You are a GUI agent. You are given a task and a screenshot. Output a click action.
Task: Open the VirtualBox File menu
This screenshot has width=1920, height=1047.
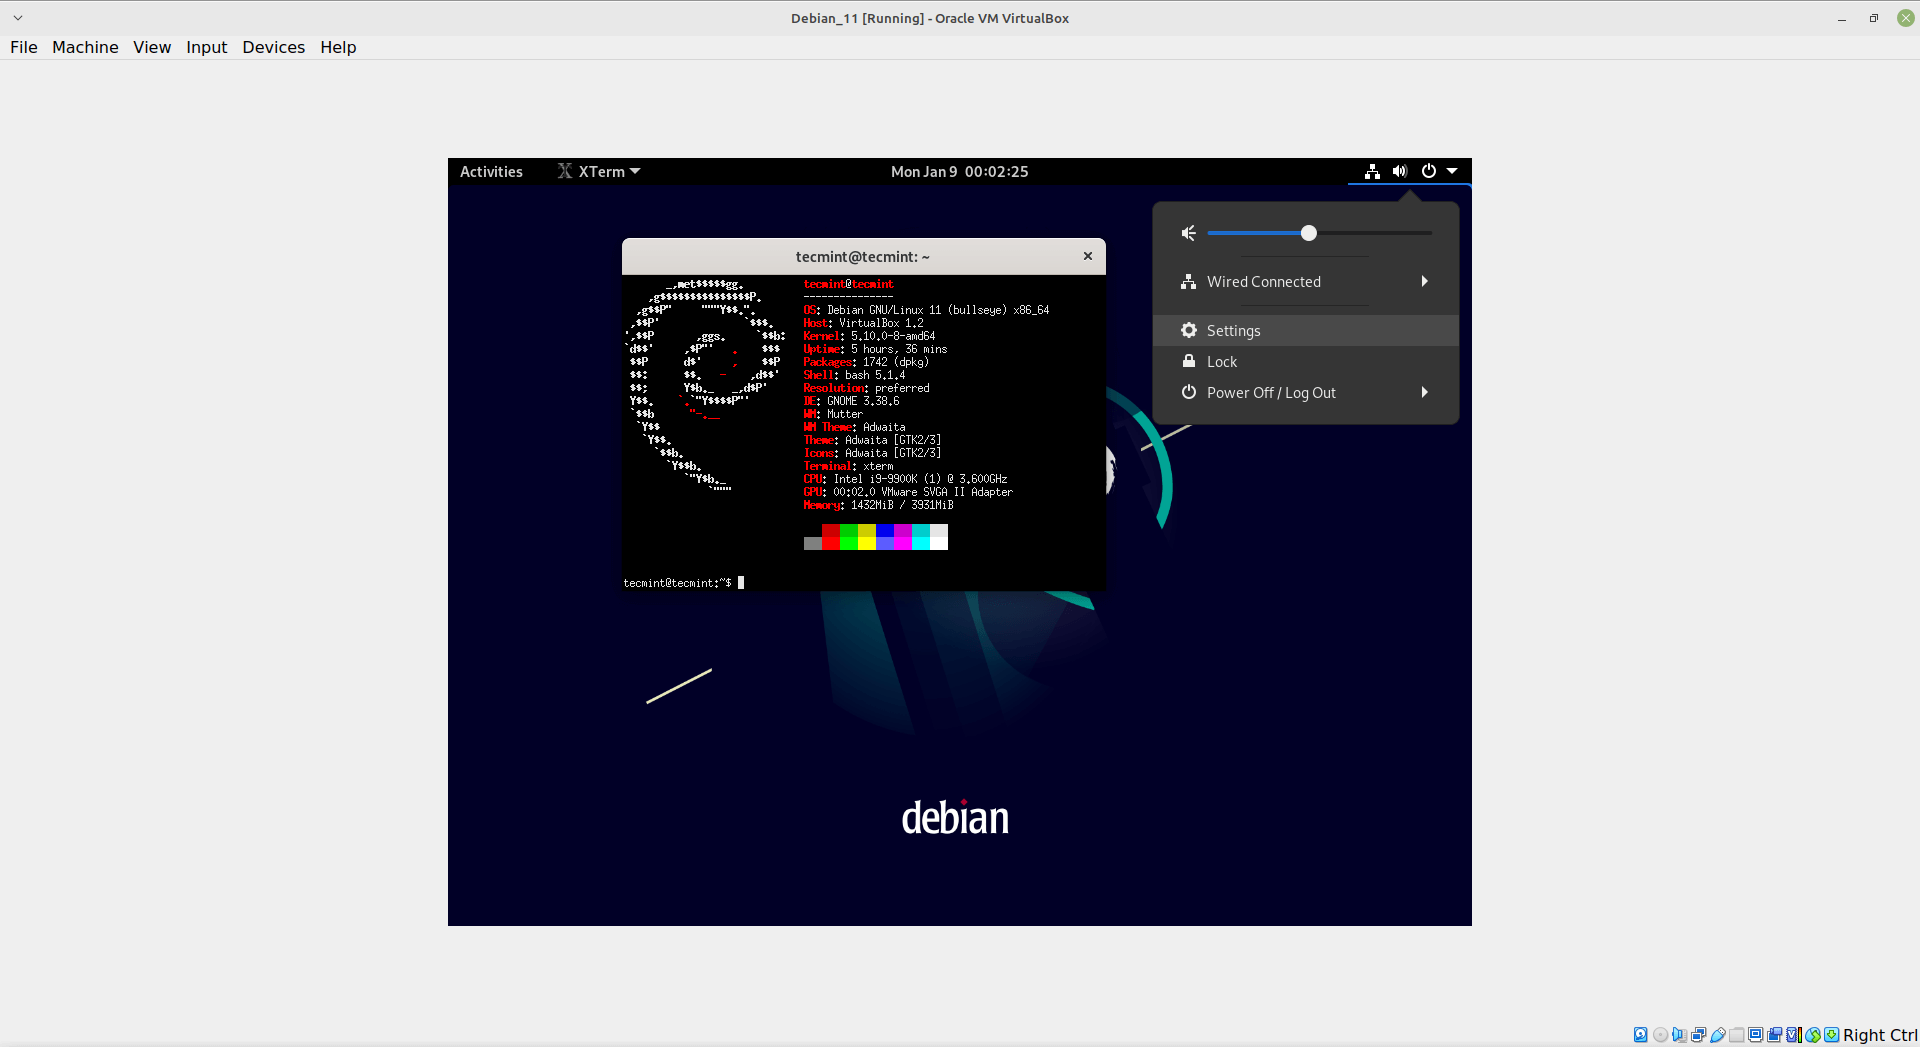[x=24, y=47]
